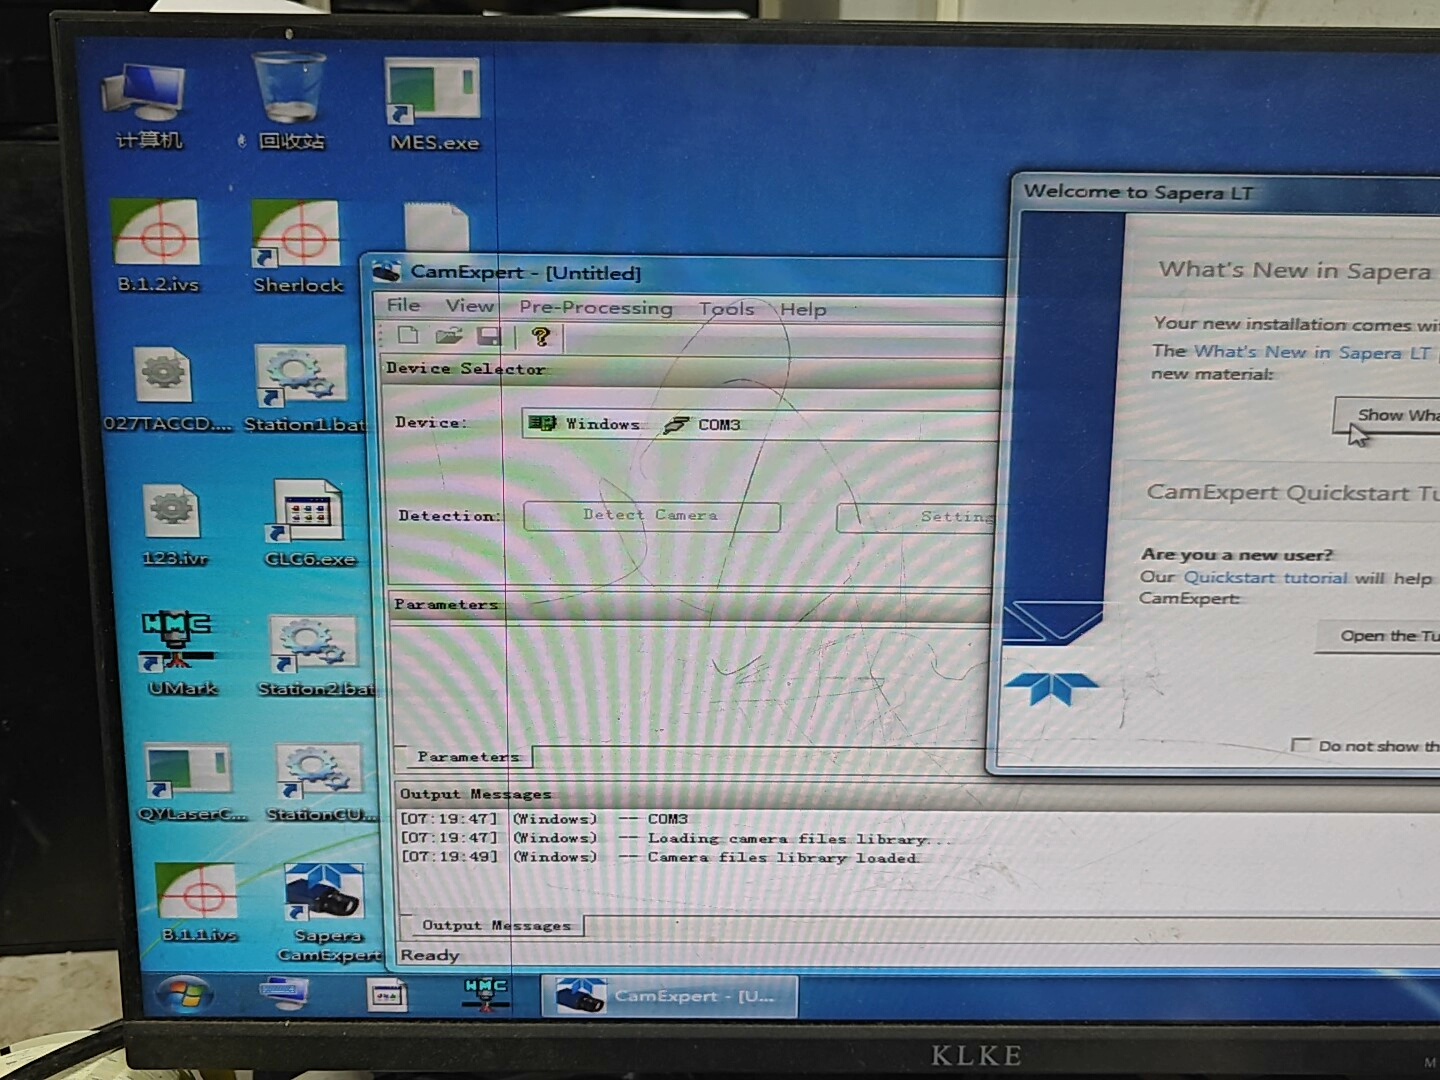Launch the Sherlock desktop shortcut
Viewport: 1440px width, 1080px height.
tap(297, 238)
